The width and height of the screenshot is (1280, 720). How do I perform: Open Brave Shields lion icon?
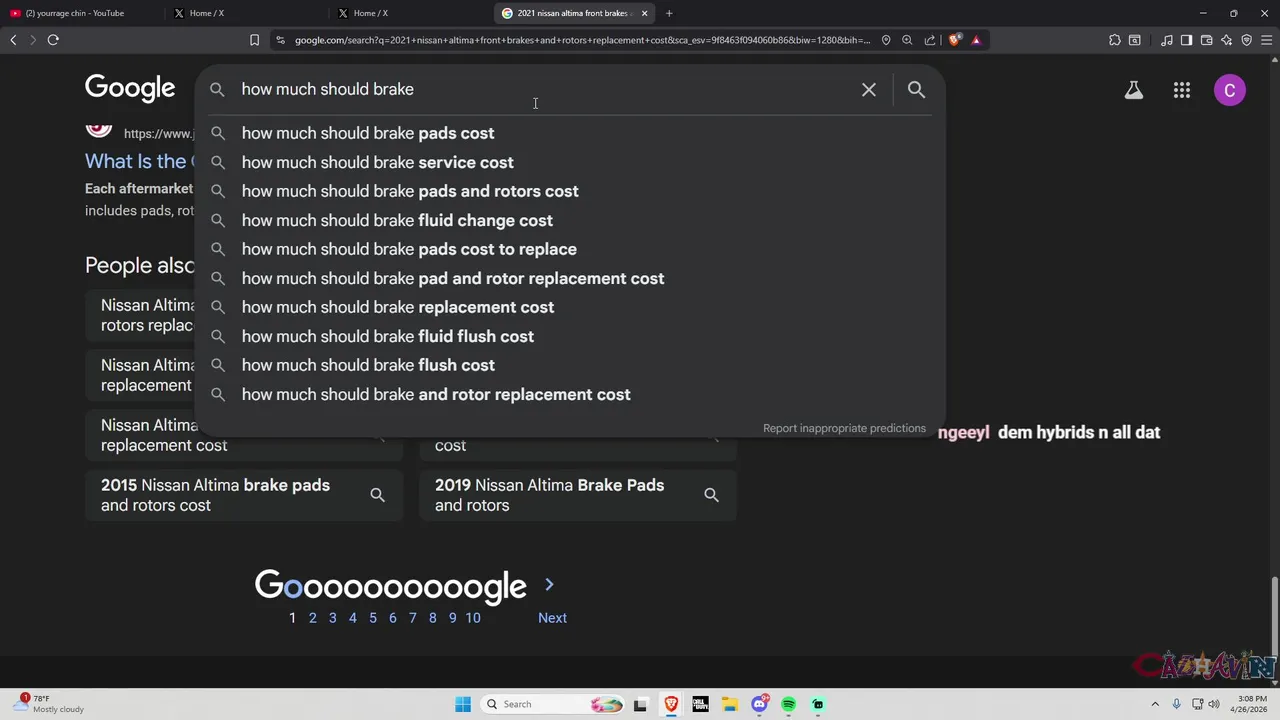pyautogui.click(x=955, y=40)
